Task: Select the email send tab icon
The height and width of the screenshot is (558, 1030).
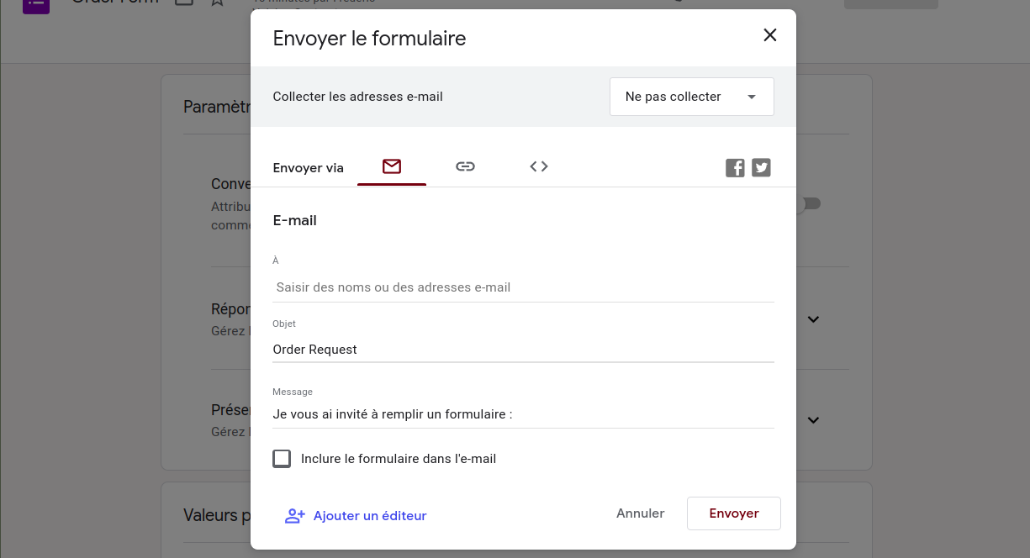Action: (391, 167)
